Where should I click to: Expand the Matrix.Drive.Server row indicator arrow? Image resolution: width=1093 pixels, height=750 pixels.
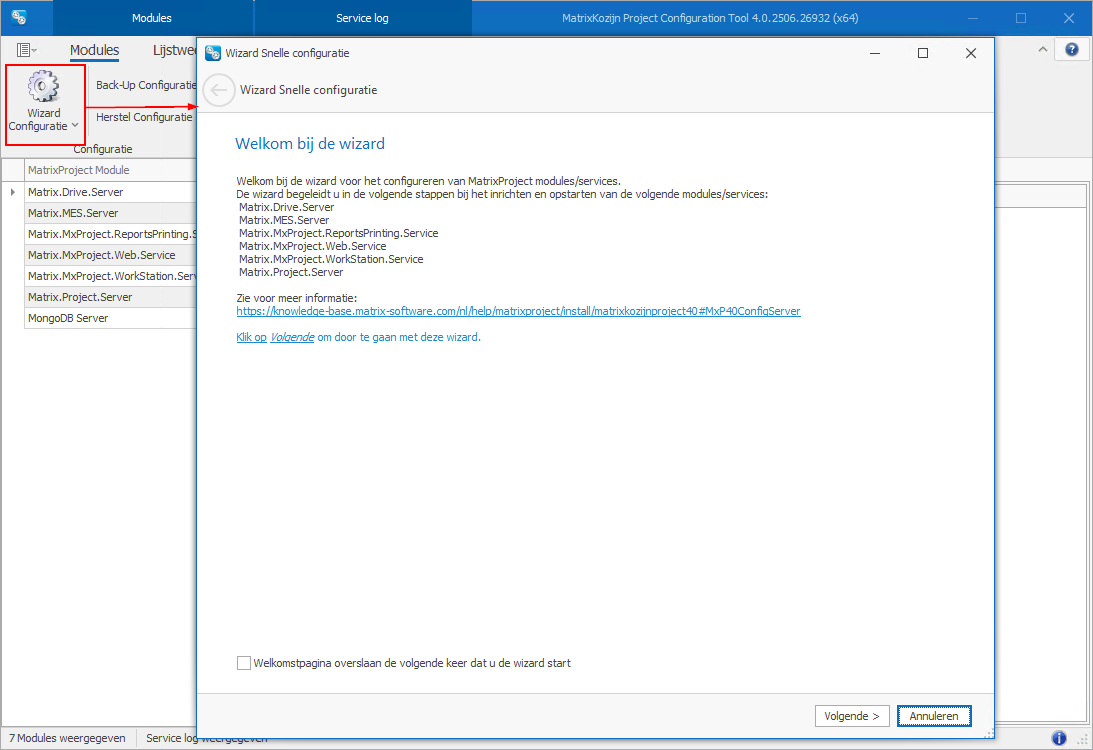pos(13,192)
